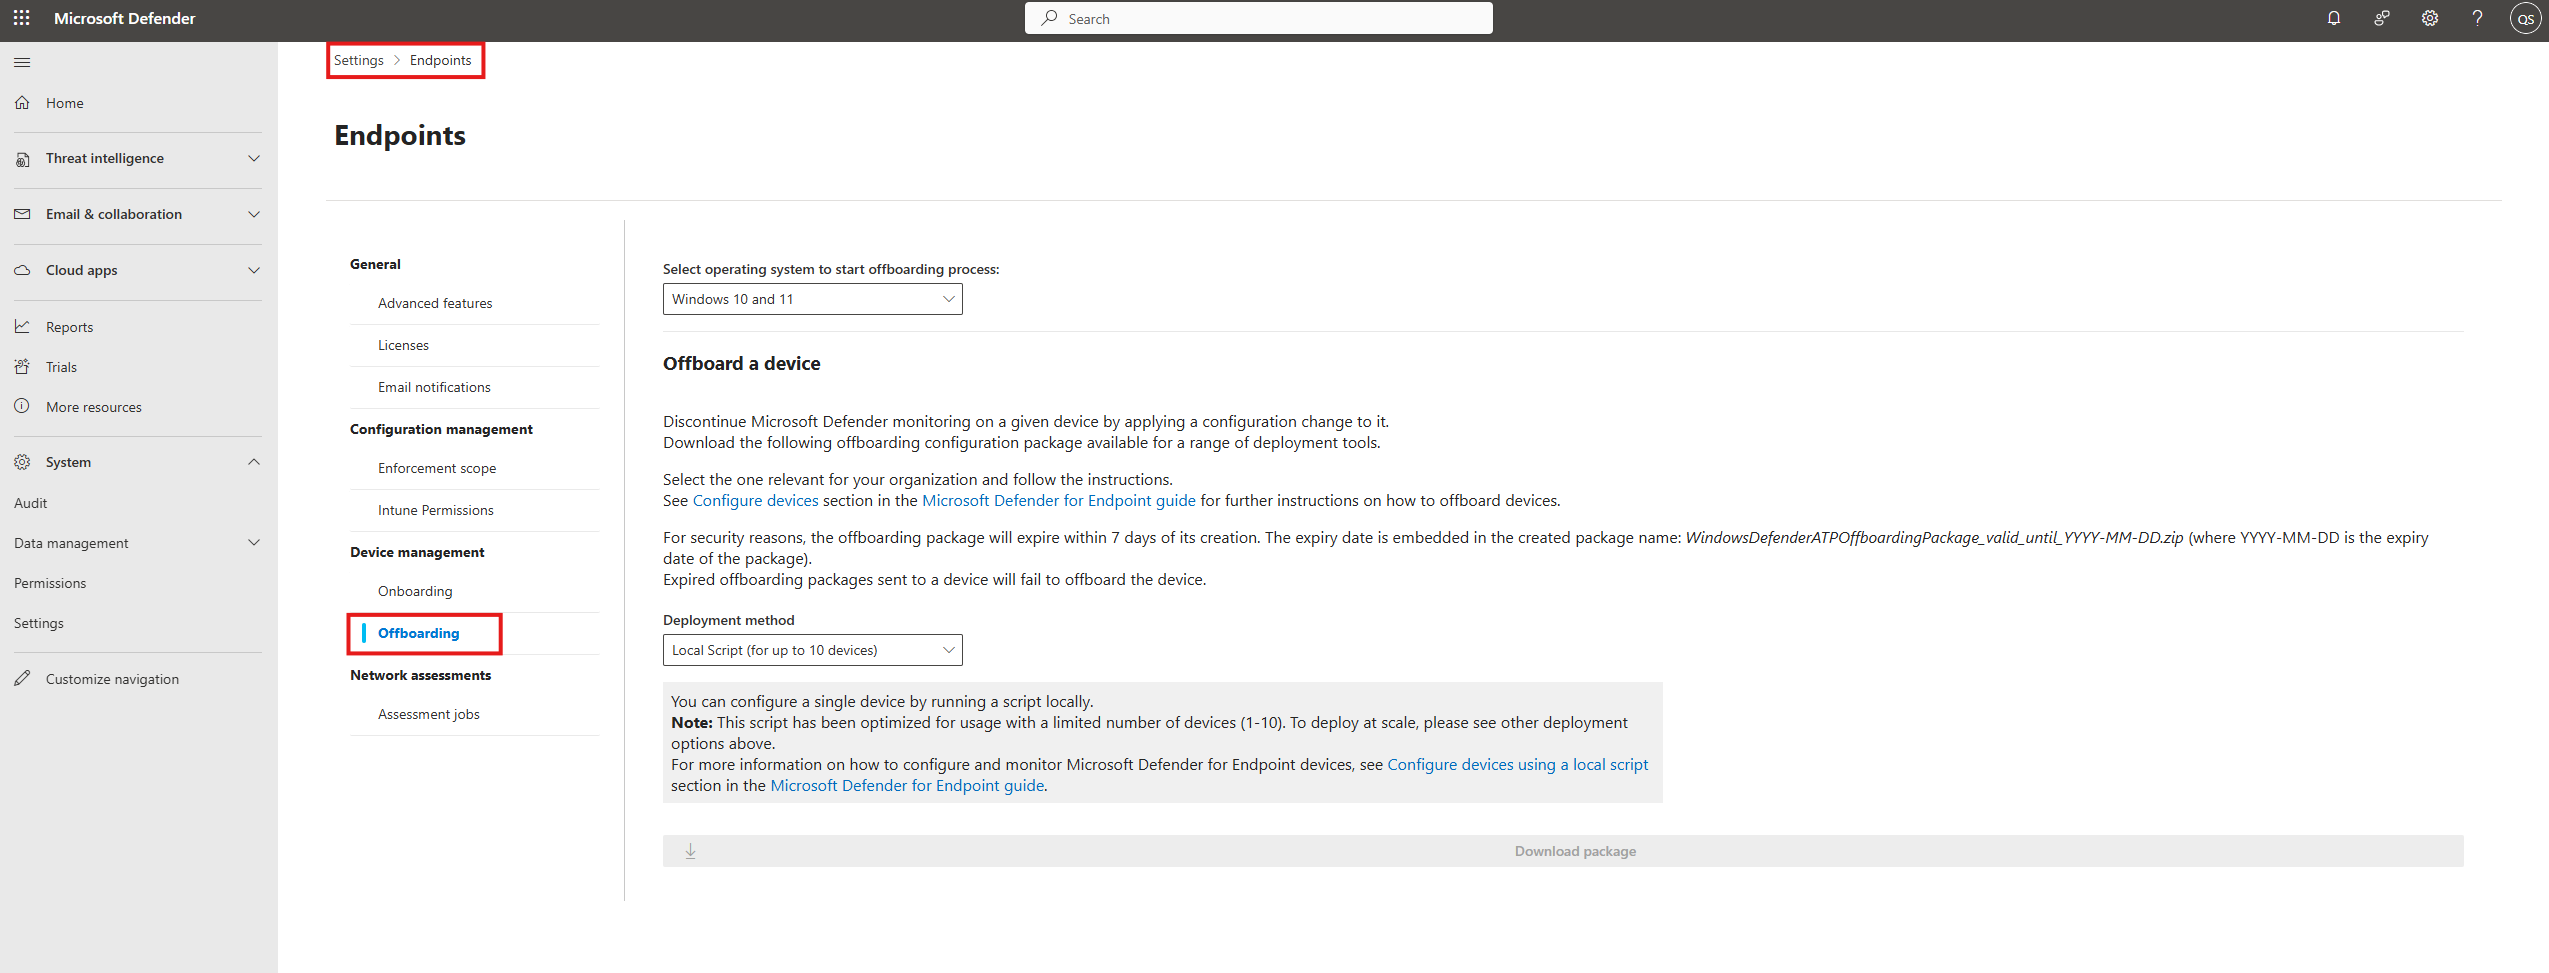Open Advanced features settings page
The height and width of the screenshot is (973, 2549).
(435, 303)
